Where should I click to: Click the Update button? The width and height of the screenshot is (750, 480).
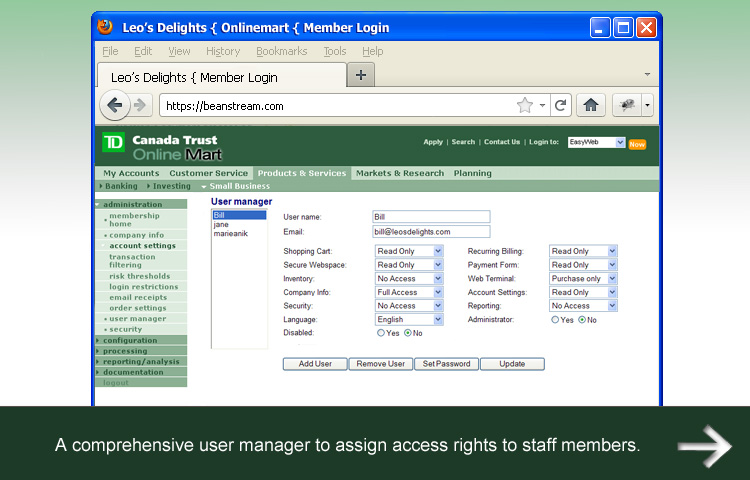tap(512, 364)
